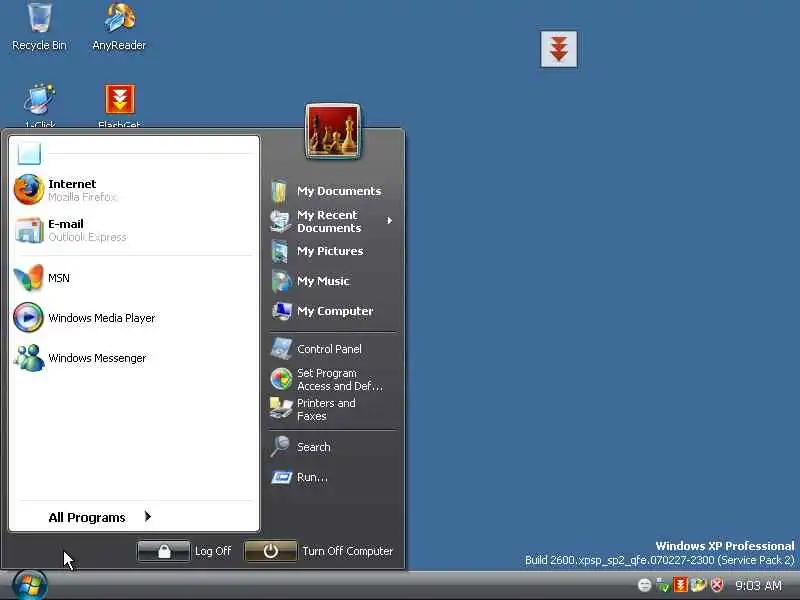Open My Music folder
This screenshot has width=800, height=600.
[x=333, y=281]
